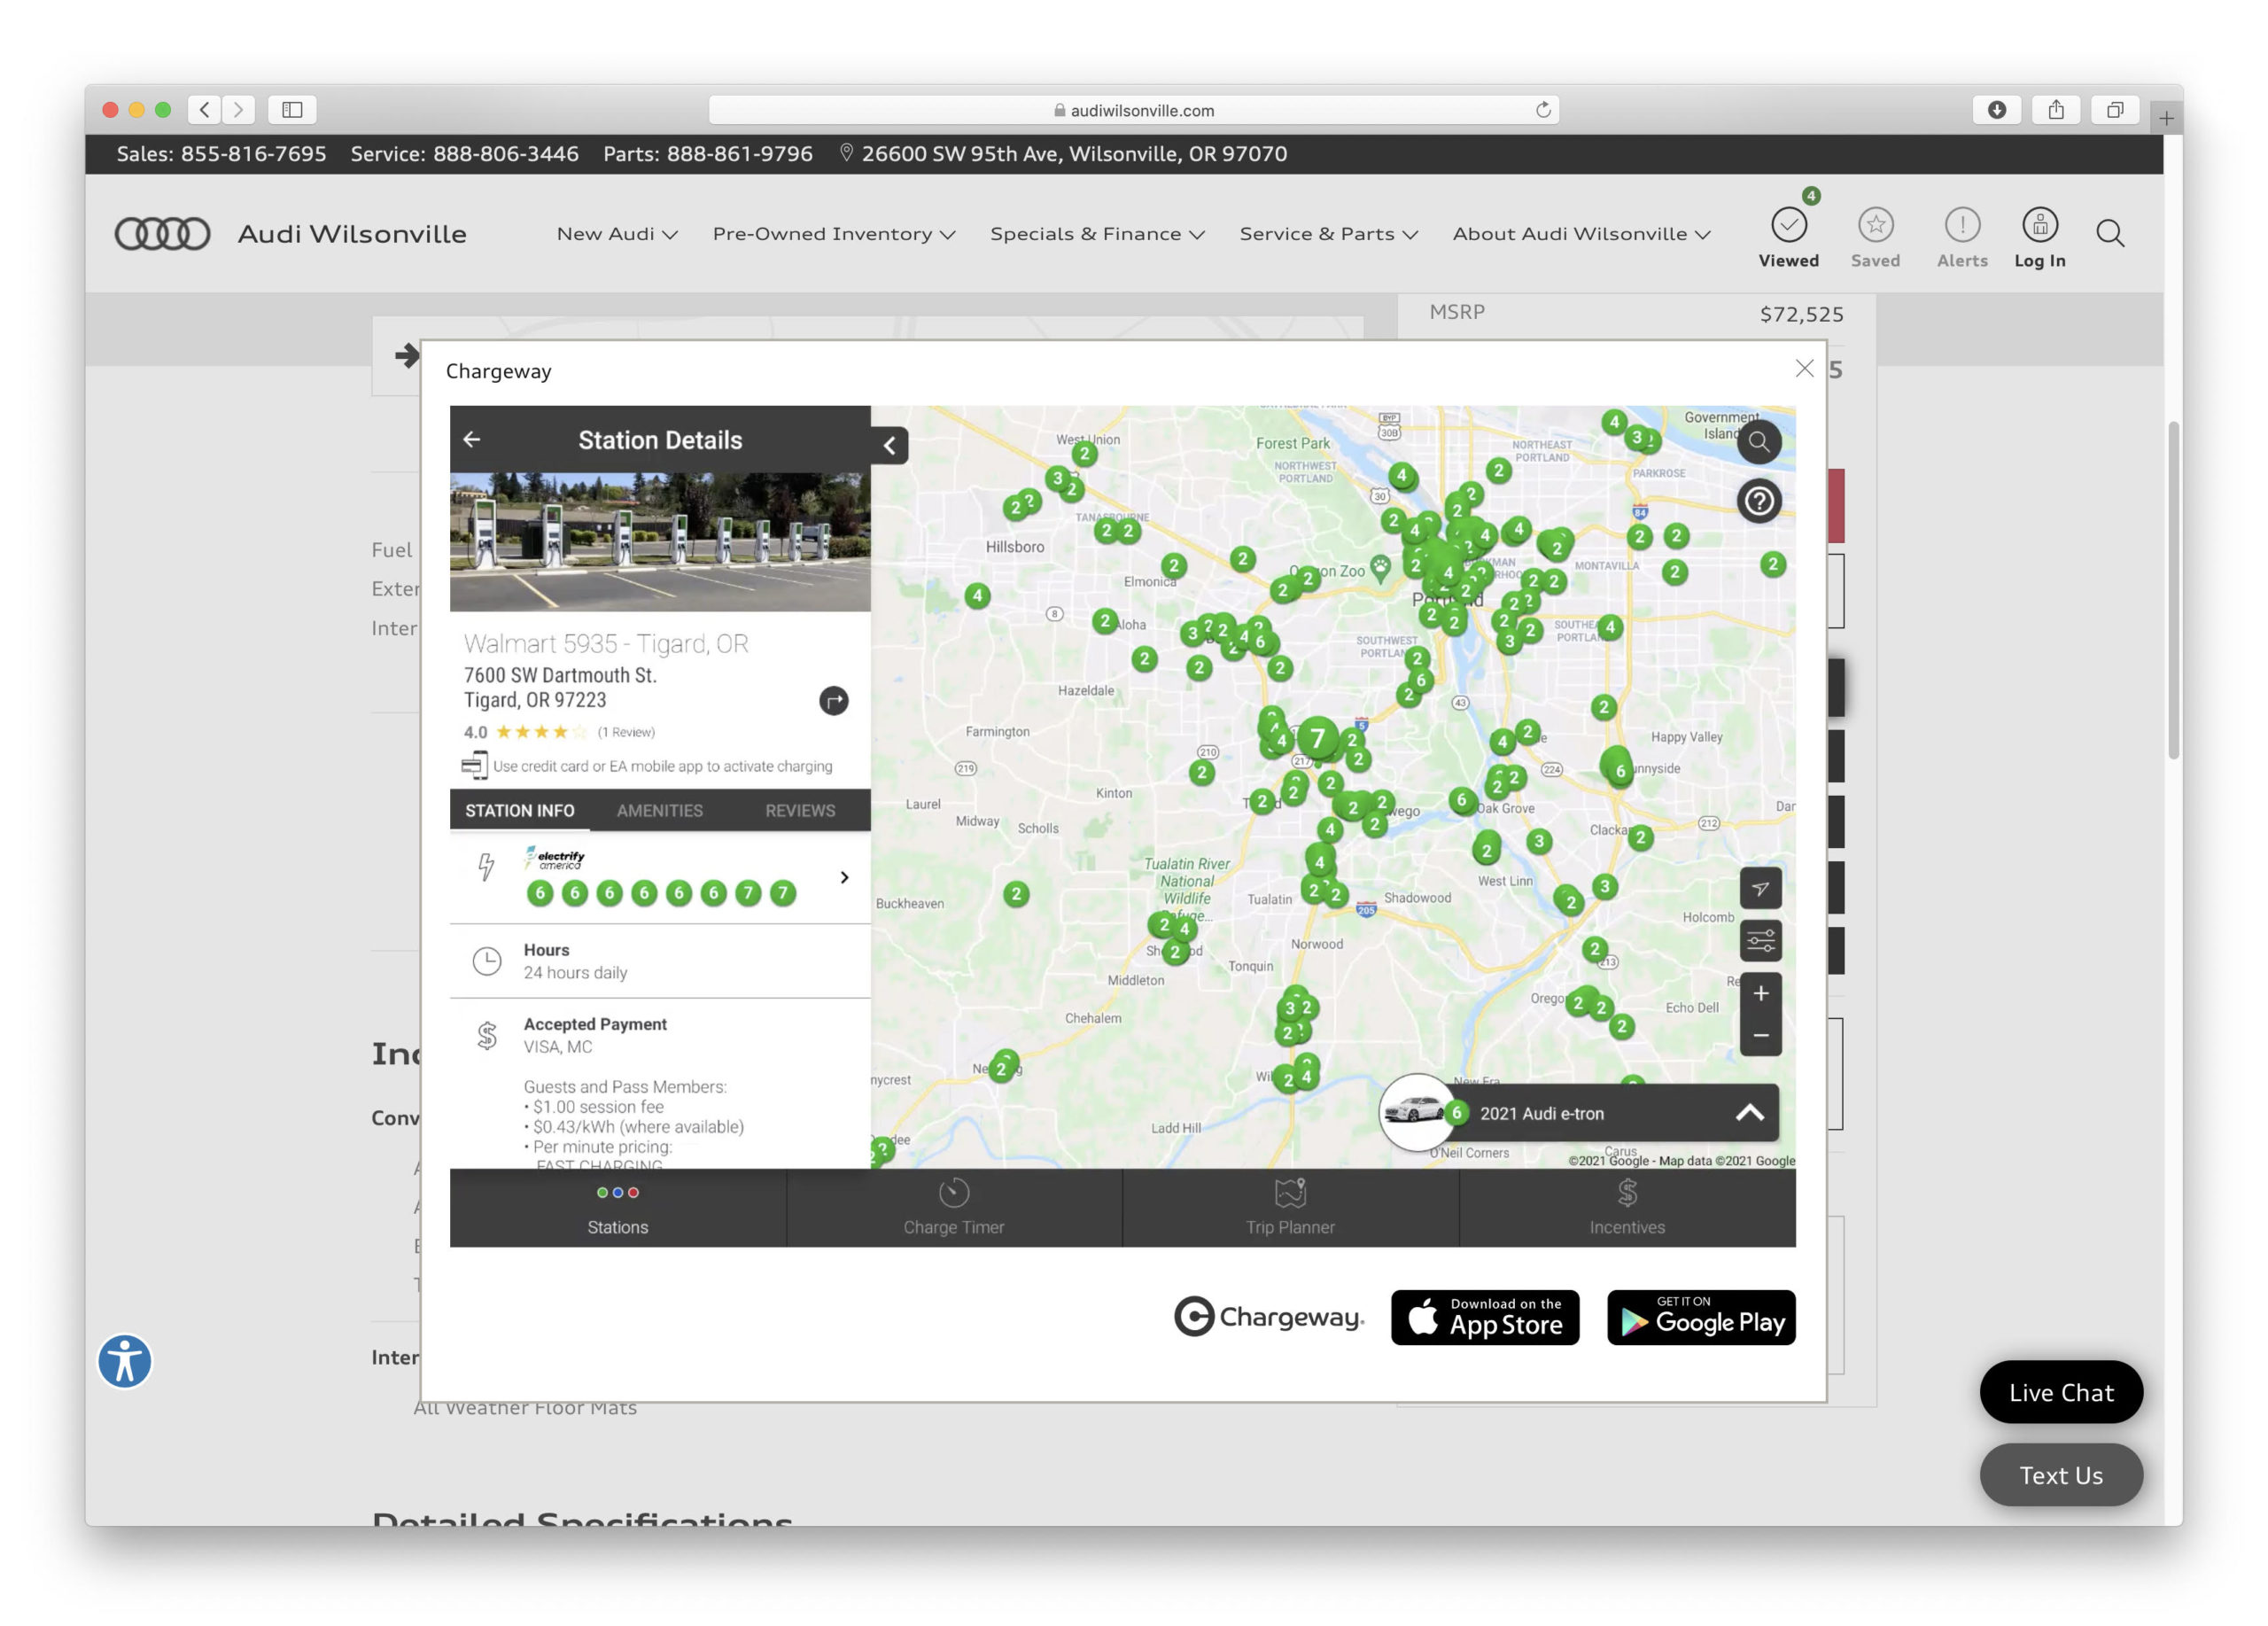Open the Saved star icon
The width and height of the screenshot is (2268, 1626).
(x=1875, y=225)
